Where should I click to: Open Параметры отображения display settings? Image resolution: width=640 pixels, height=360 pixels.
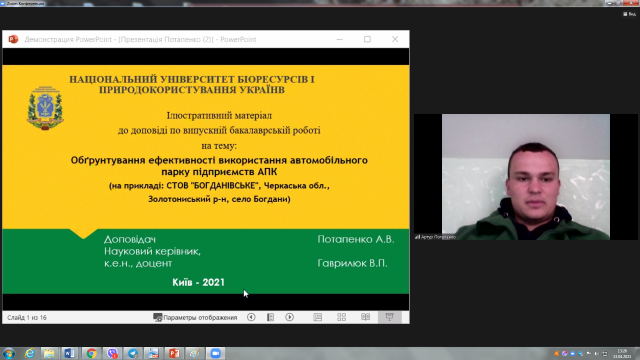195,317
